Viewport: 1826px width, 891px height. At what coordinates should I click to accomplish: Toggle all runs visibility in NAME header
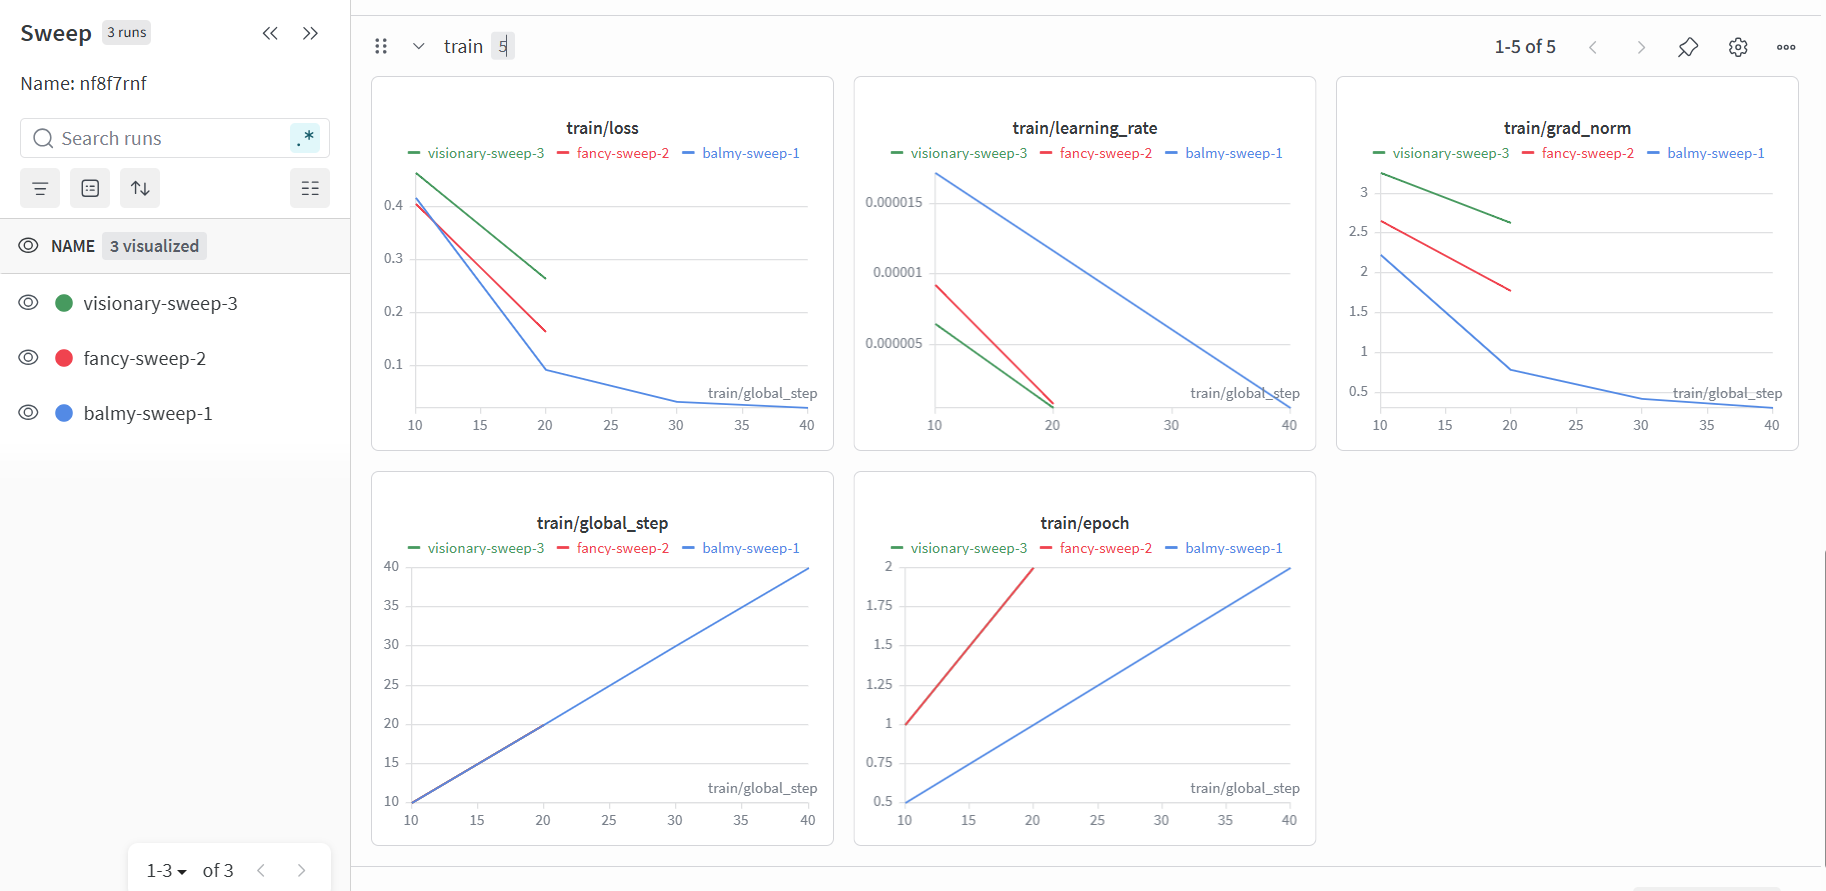[x=29, y=246]
